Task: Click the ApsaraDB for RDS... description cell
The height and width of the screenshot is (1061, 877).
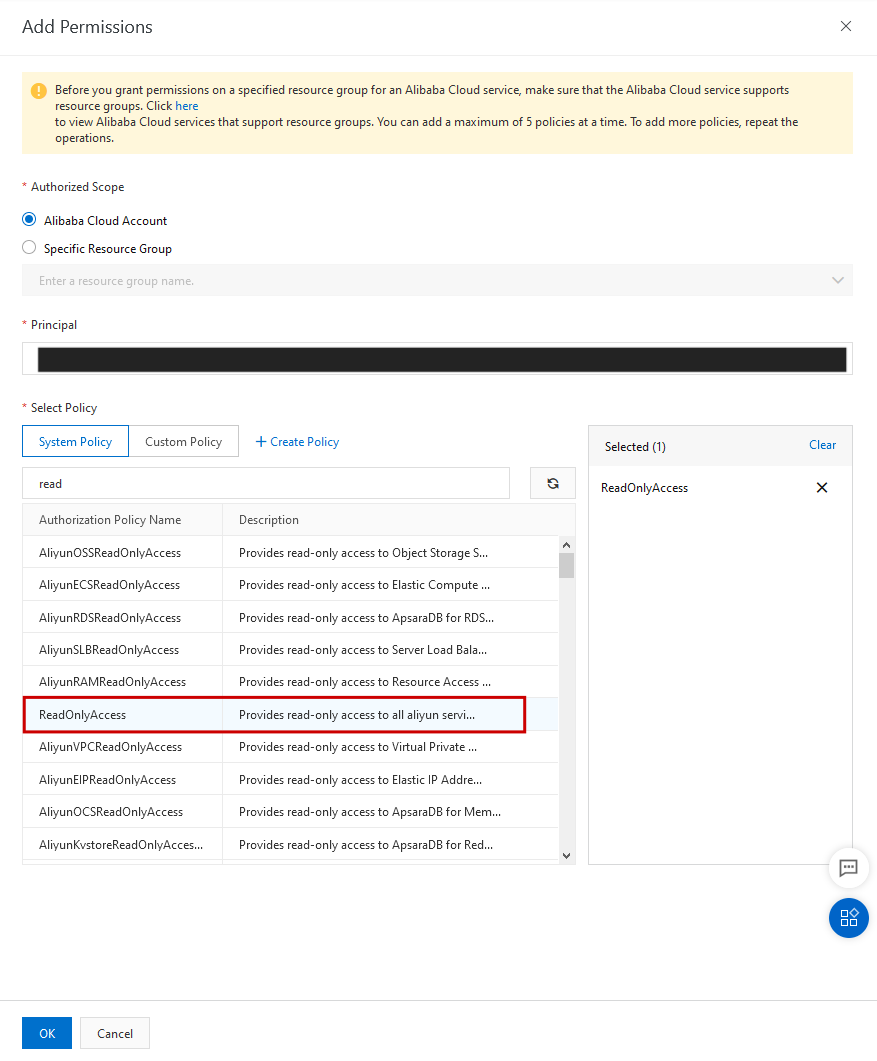Action: (367, 617)
